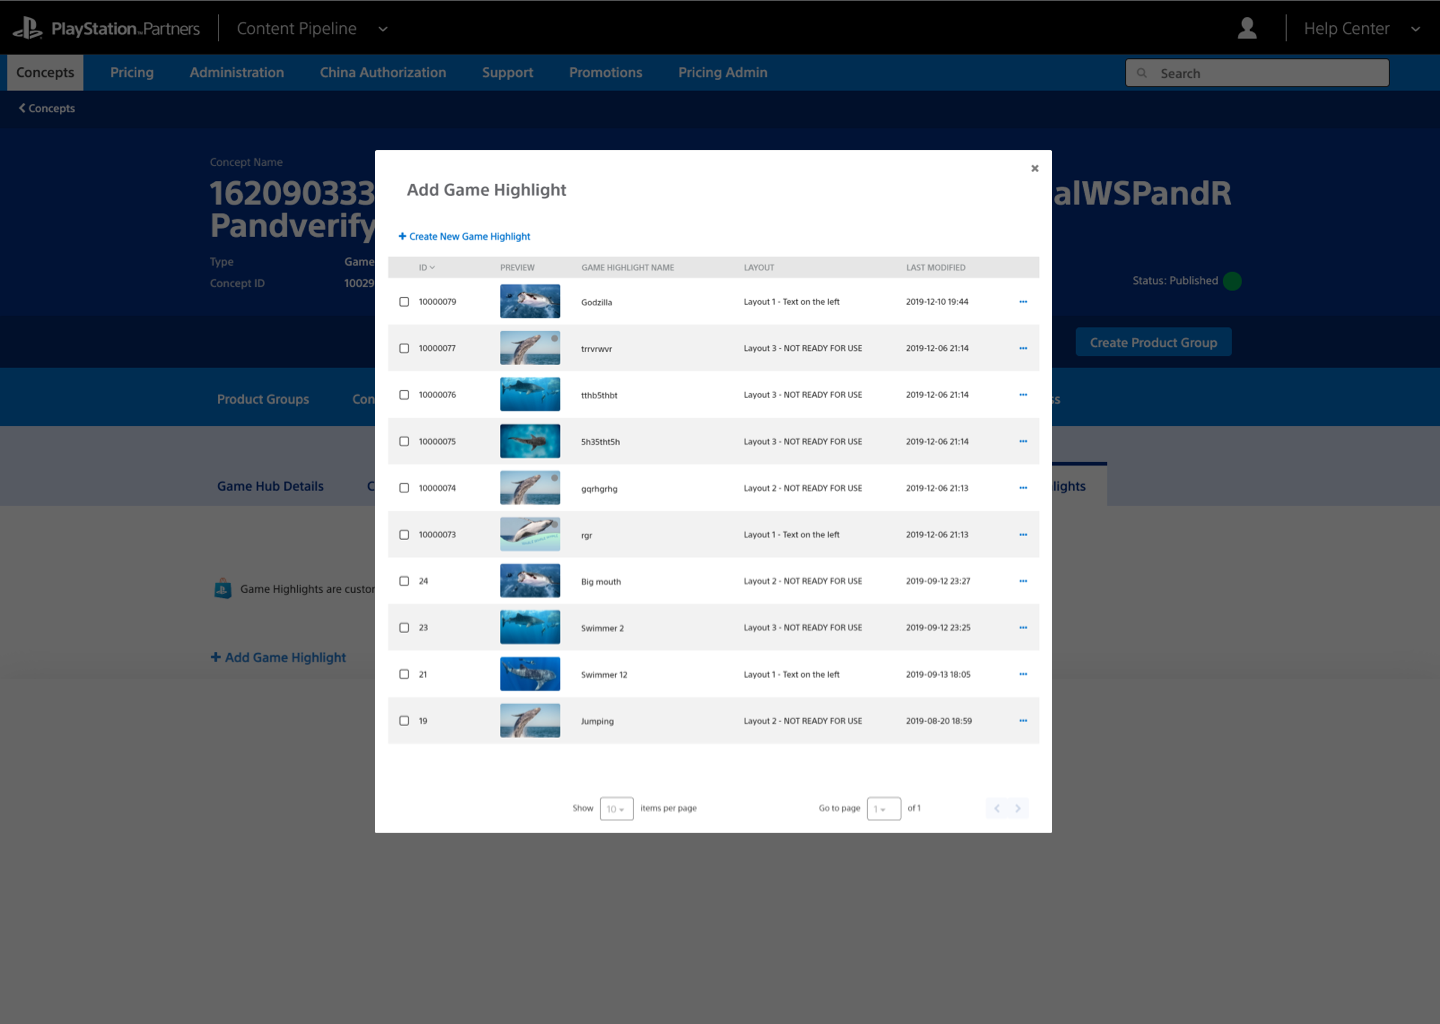Tick the checkbox for ID 10000074

click(x=404, y=488)
